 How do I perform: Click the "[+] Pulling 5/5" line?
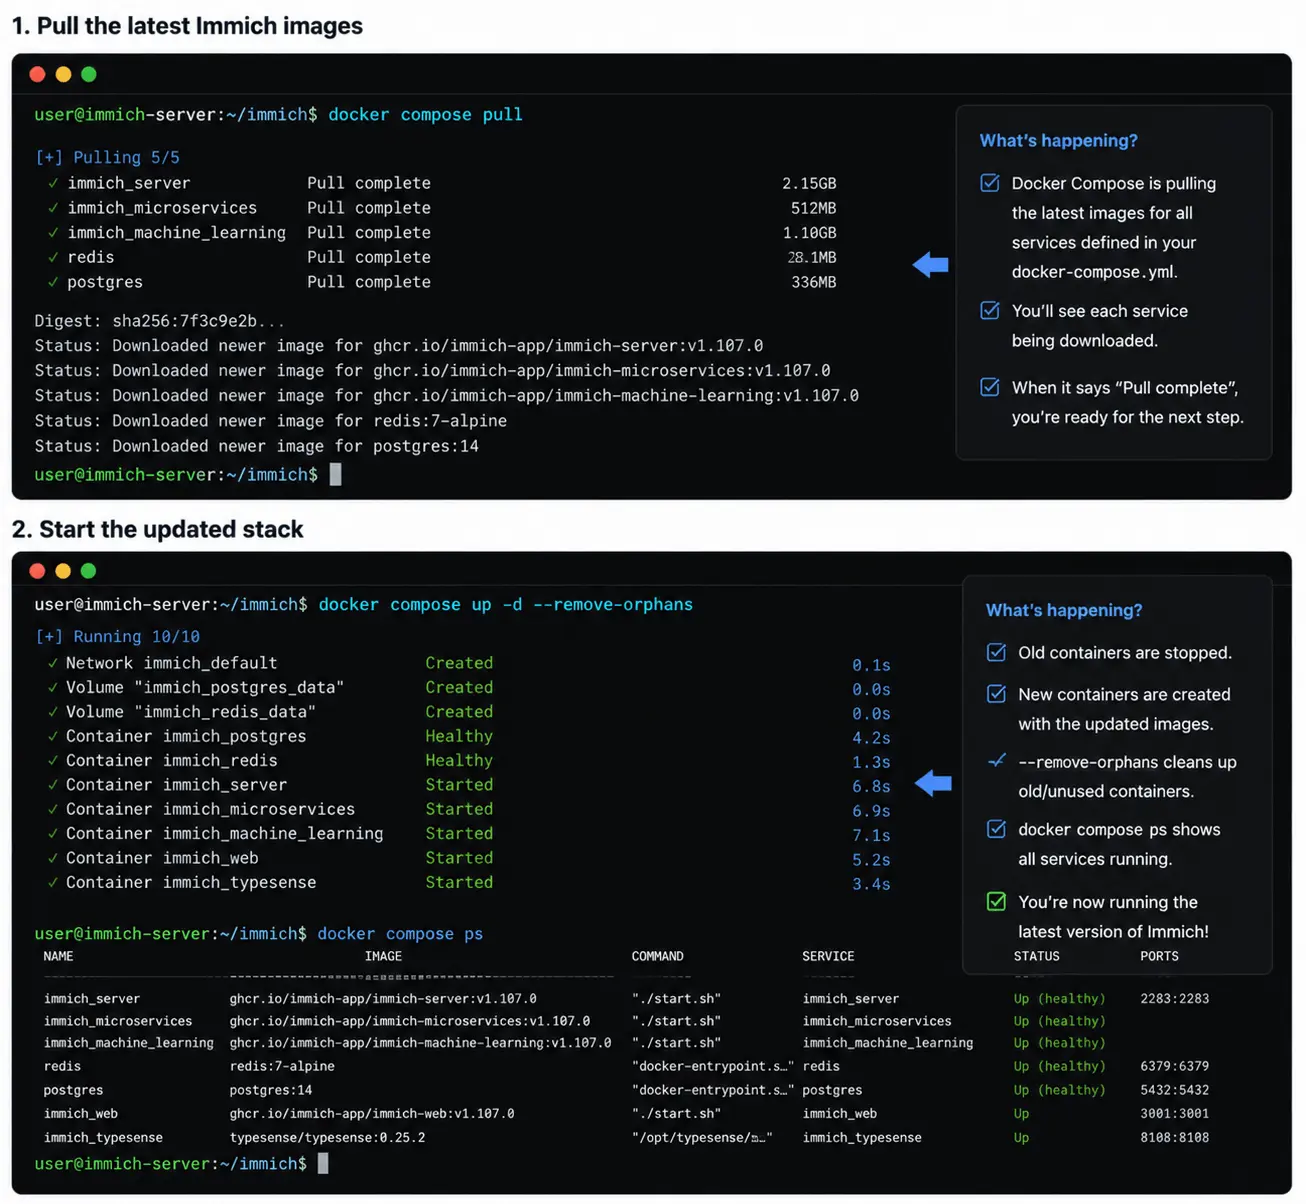(107, 158)
